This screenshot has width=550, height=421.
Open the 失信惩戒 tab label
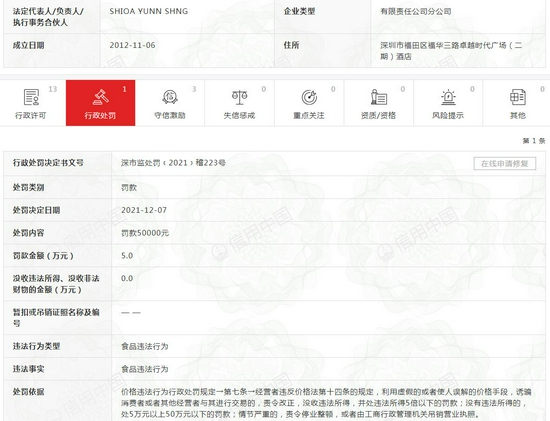[240, 115]
